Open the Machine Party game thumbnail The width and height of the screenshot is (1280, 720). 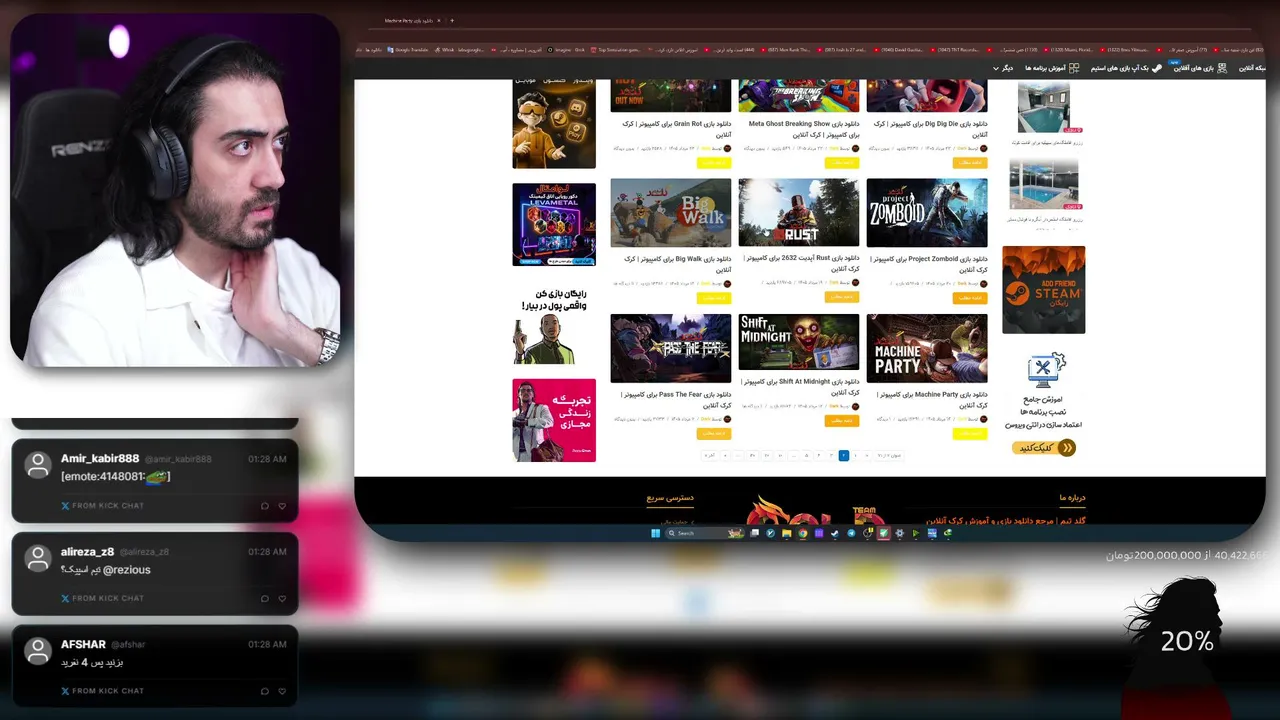[x=927, y=348]
